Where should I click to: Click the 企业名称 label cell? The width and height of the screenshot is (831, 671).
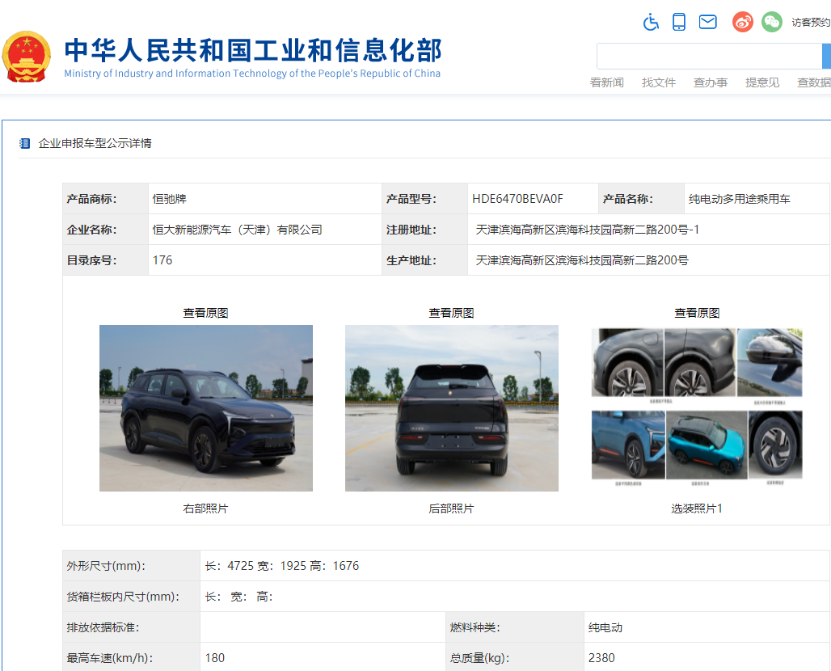[x=105, y=229]
